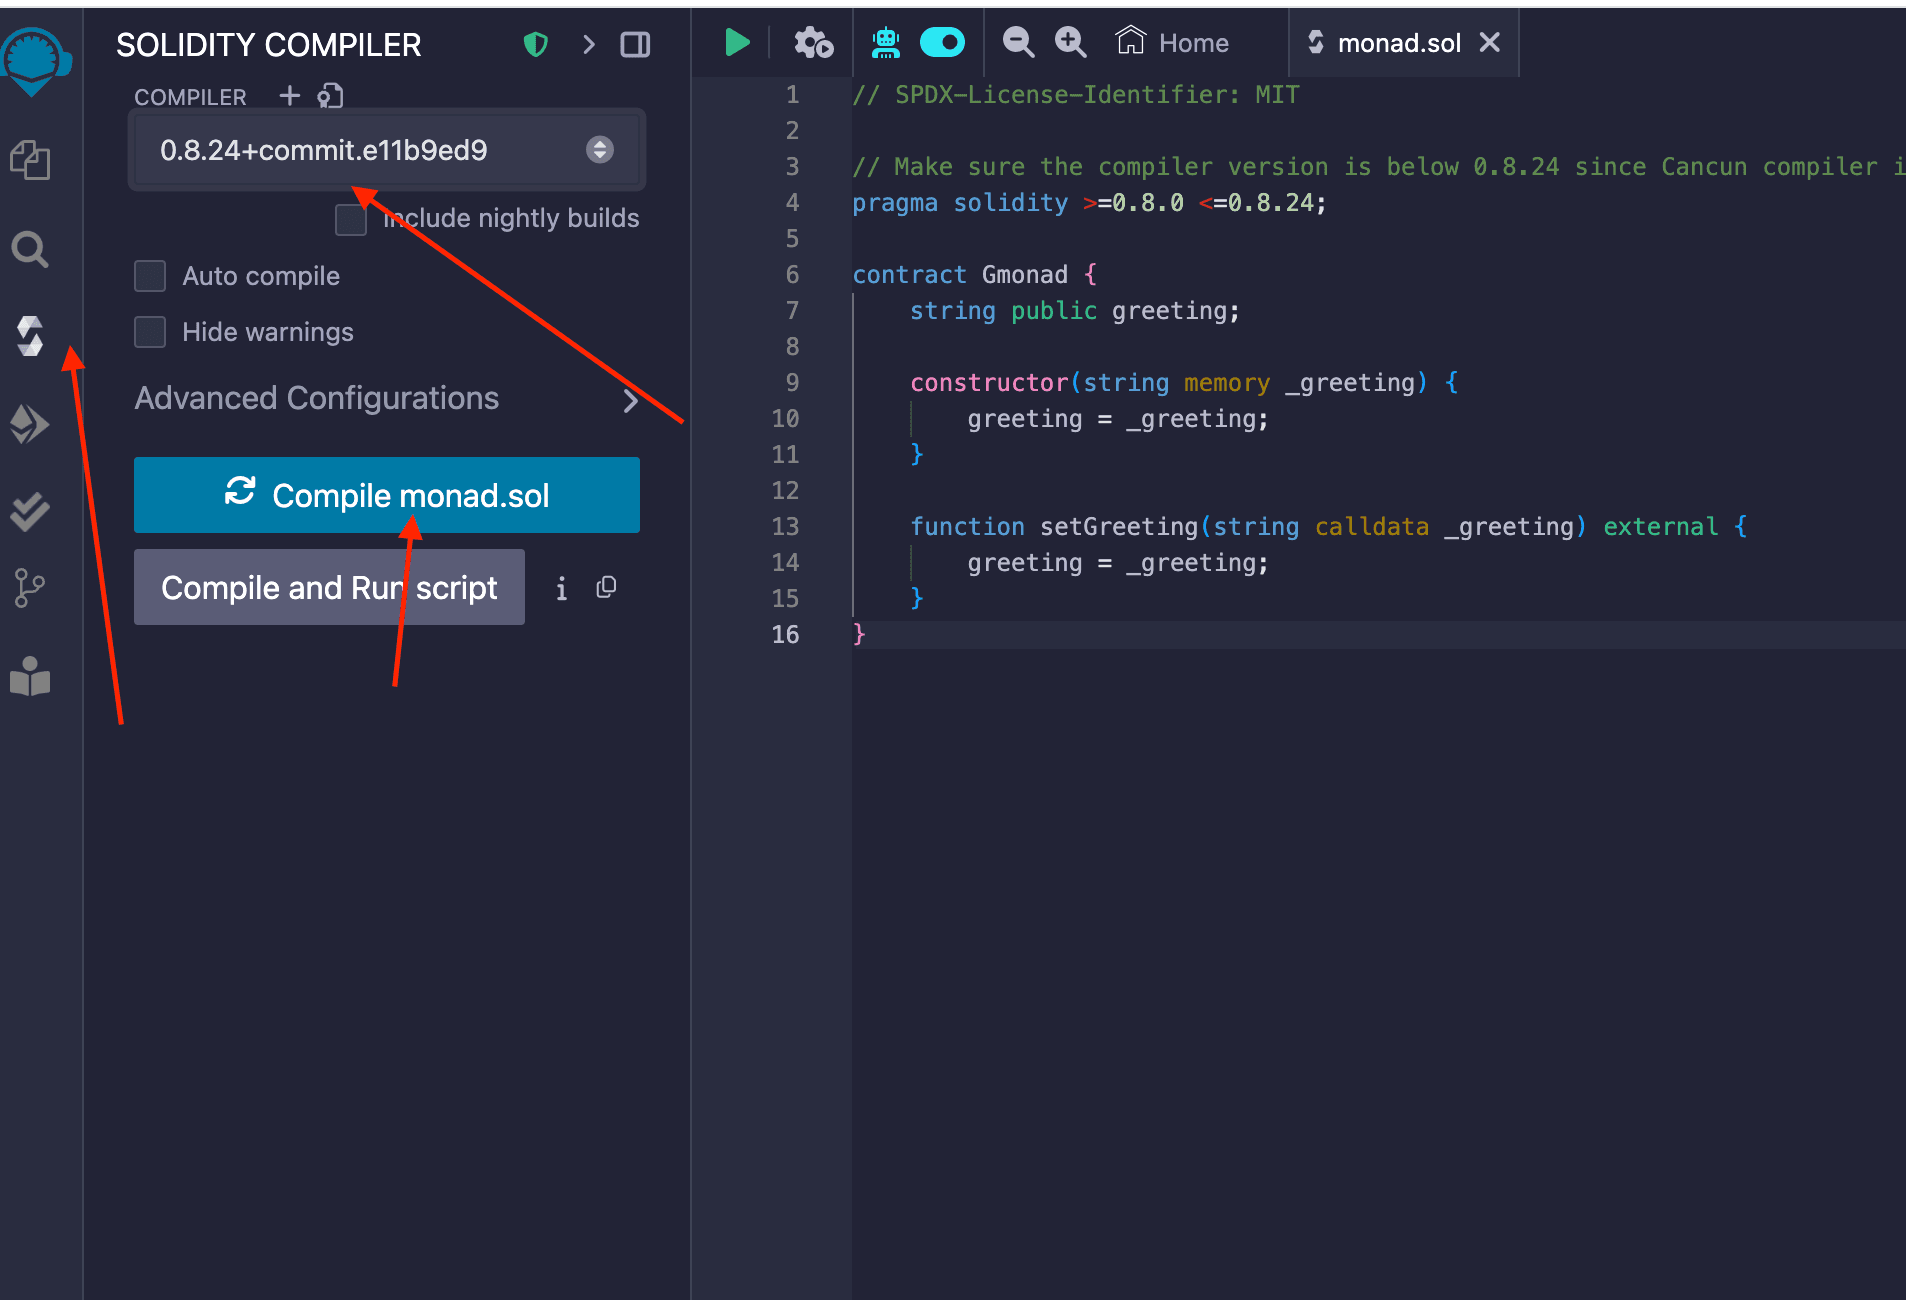Open the Git source control icon
The image size is (1906, 1300).
point(30,588)
